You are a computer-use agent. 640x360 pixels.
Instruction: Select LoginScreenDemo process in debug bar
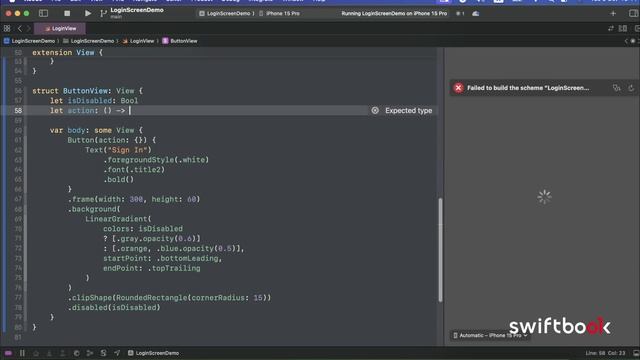[x=153, y=353]
